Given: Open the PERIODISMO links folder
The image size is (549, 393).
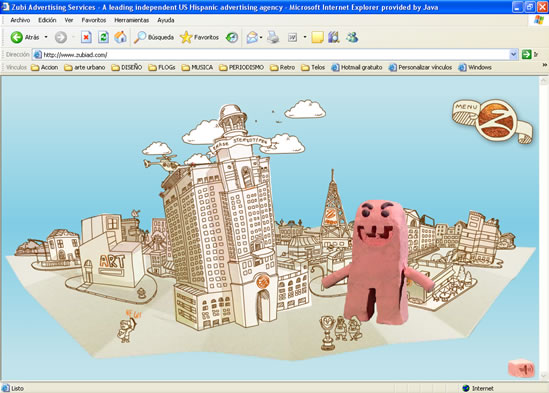Looking at the screenshot, I should (x=242, y=67).
